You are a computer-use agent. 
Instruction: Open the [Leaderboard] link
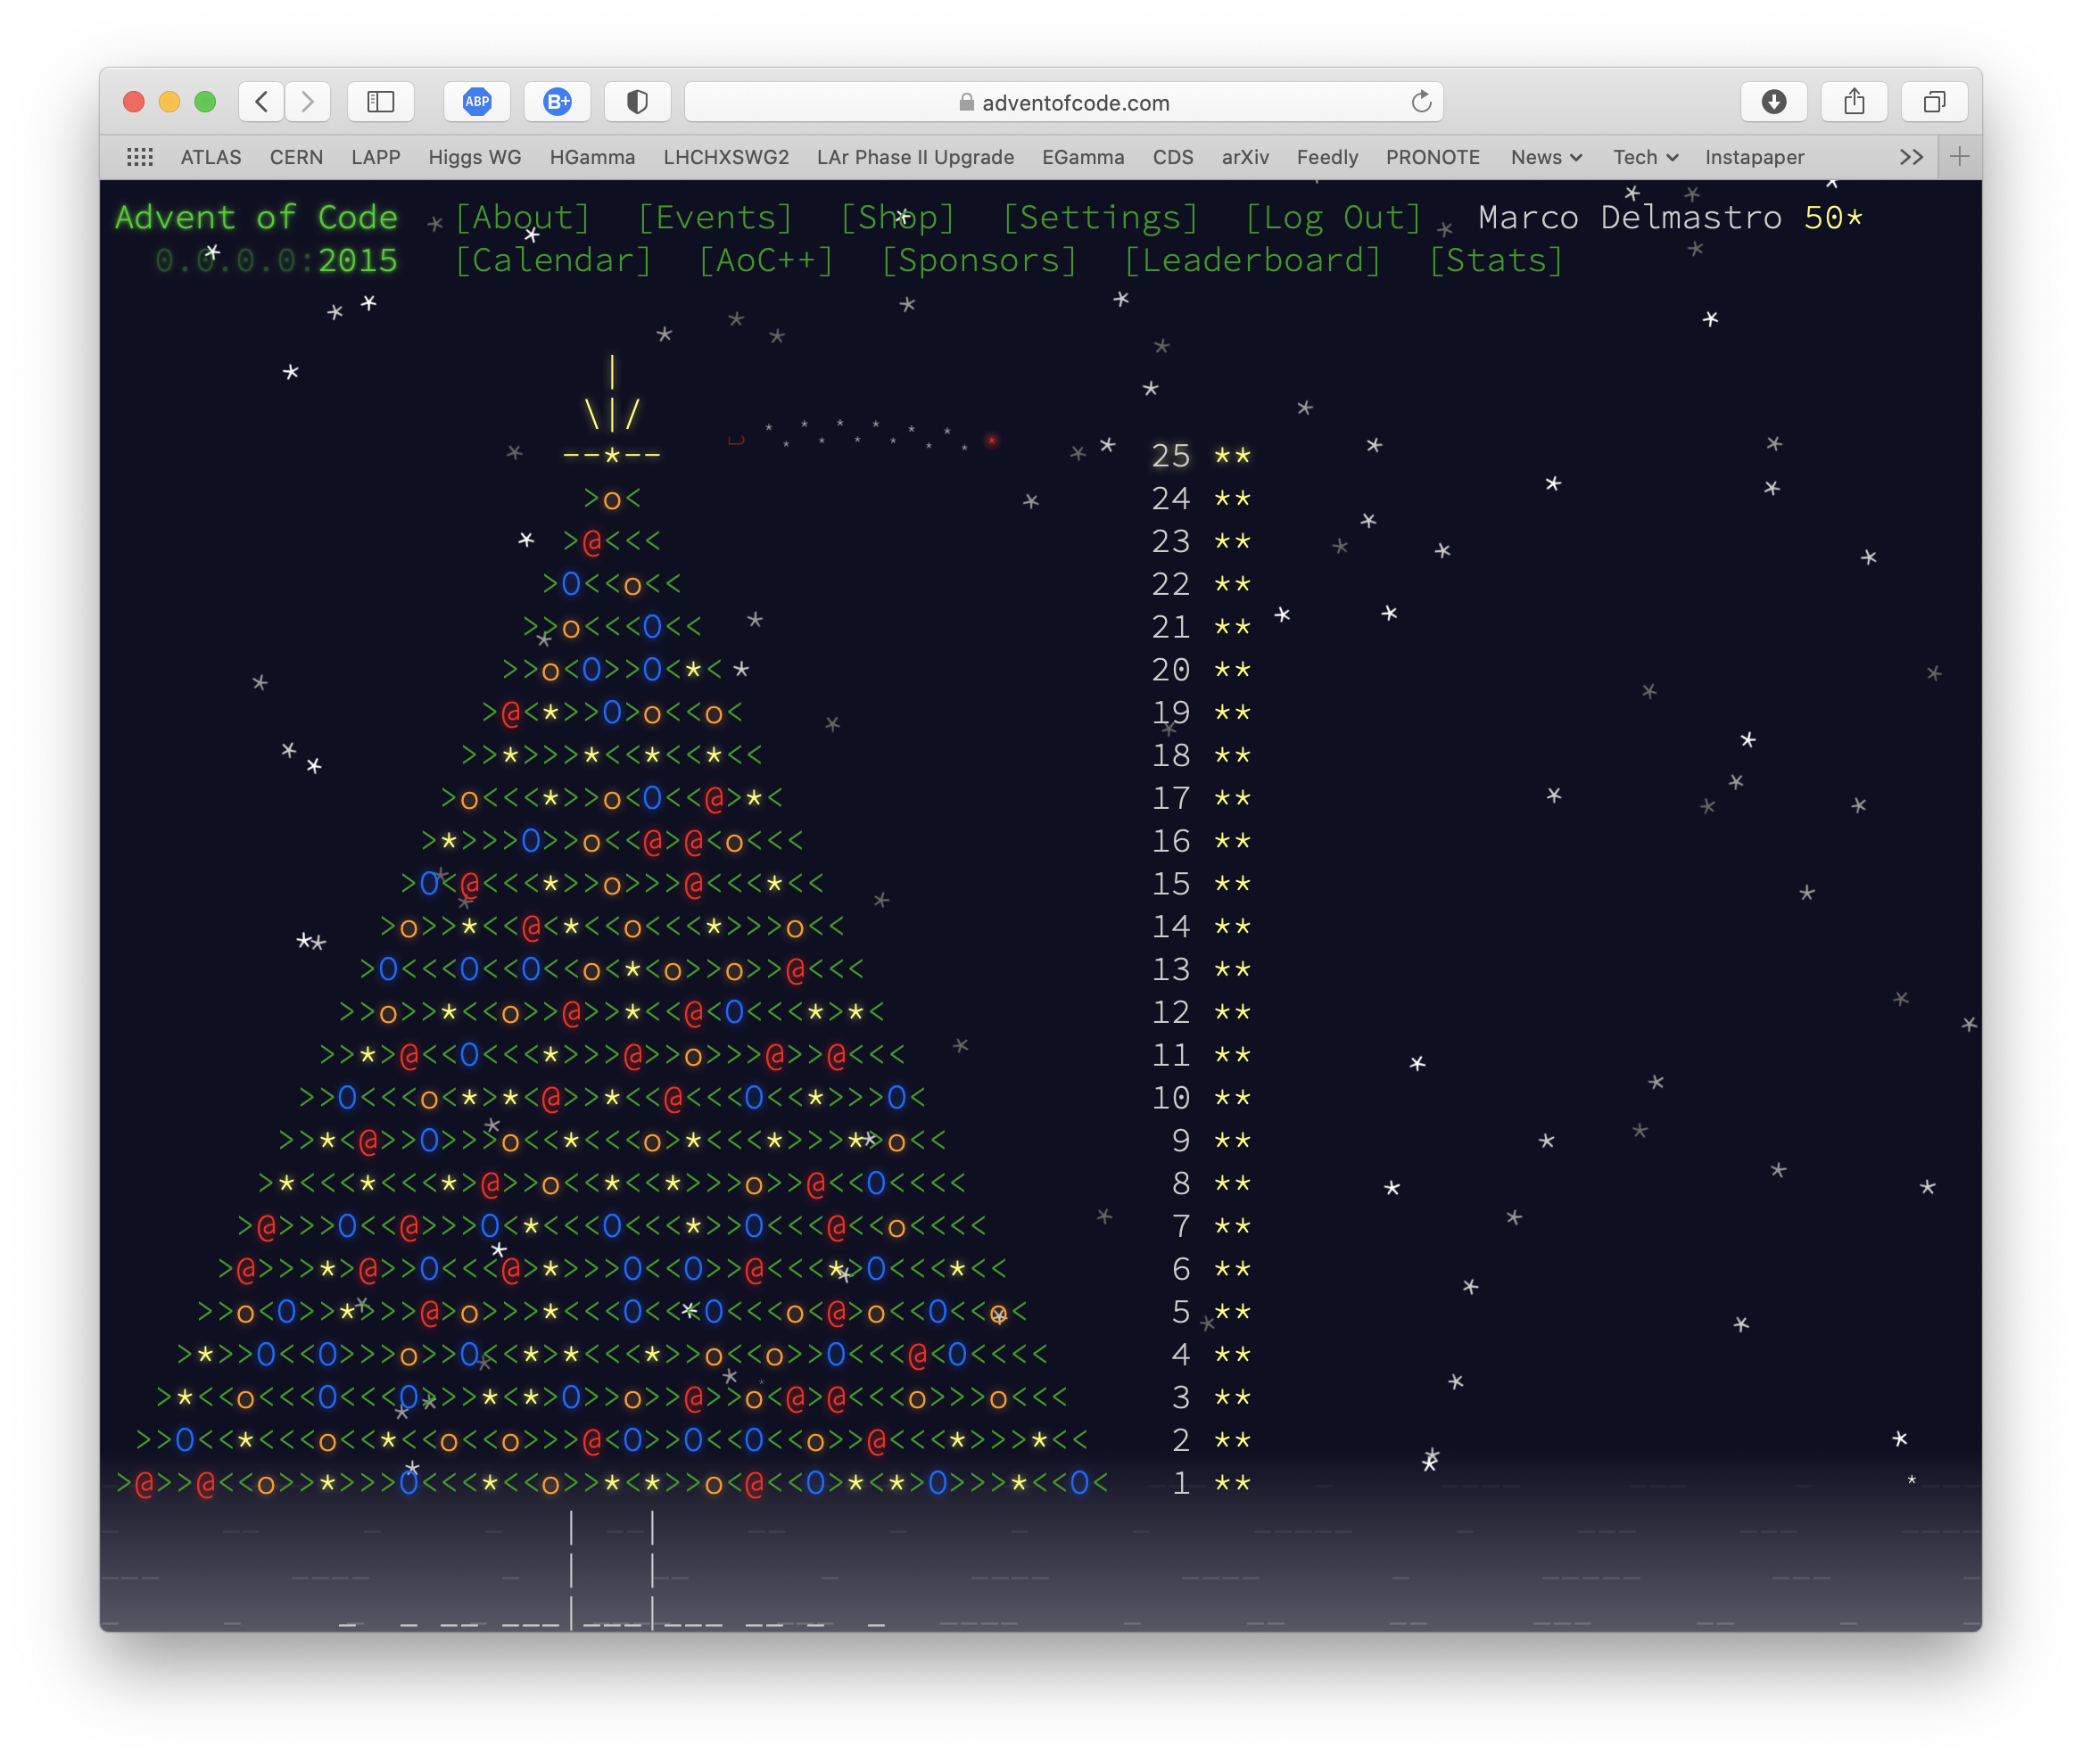pyautogui.click(x=1252, y=261)
